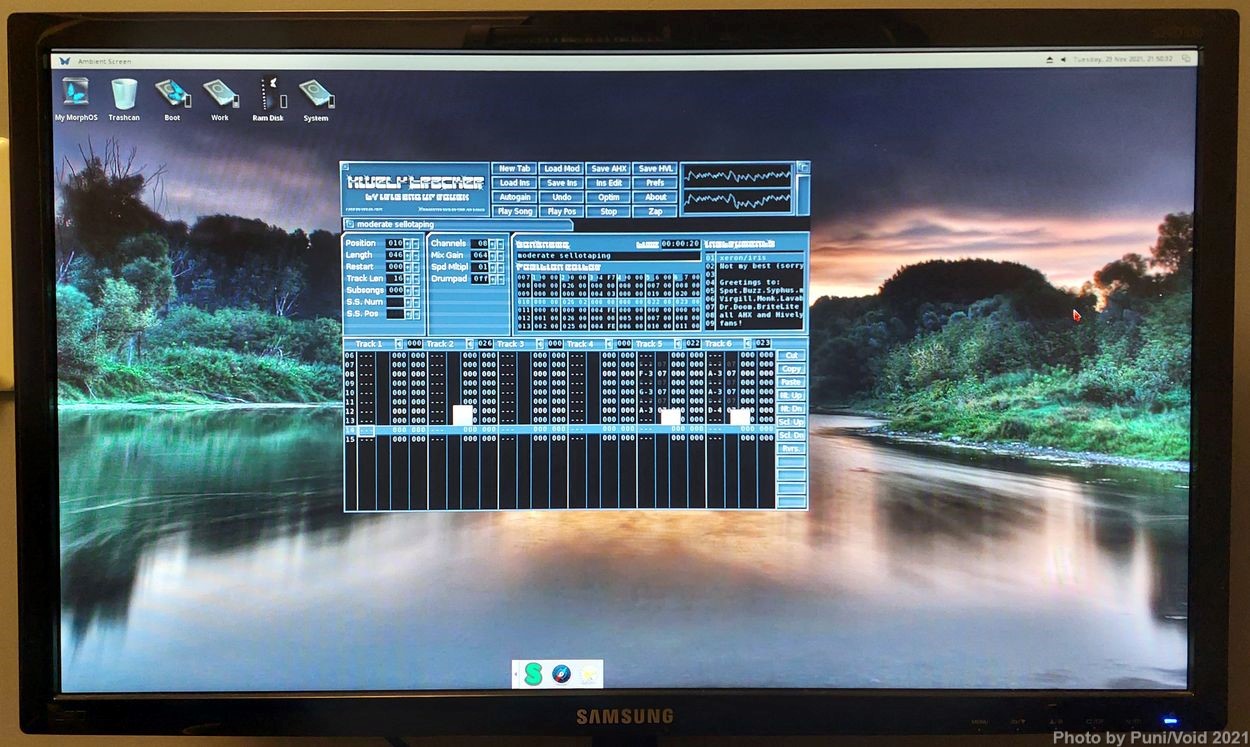Open the Boot volume icon
Image resolution: width=1250 pixels, height=747 pixels.
[x=172, y=94]
